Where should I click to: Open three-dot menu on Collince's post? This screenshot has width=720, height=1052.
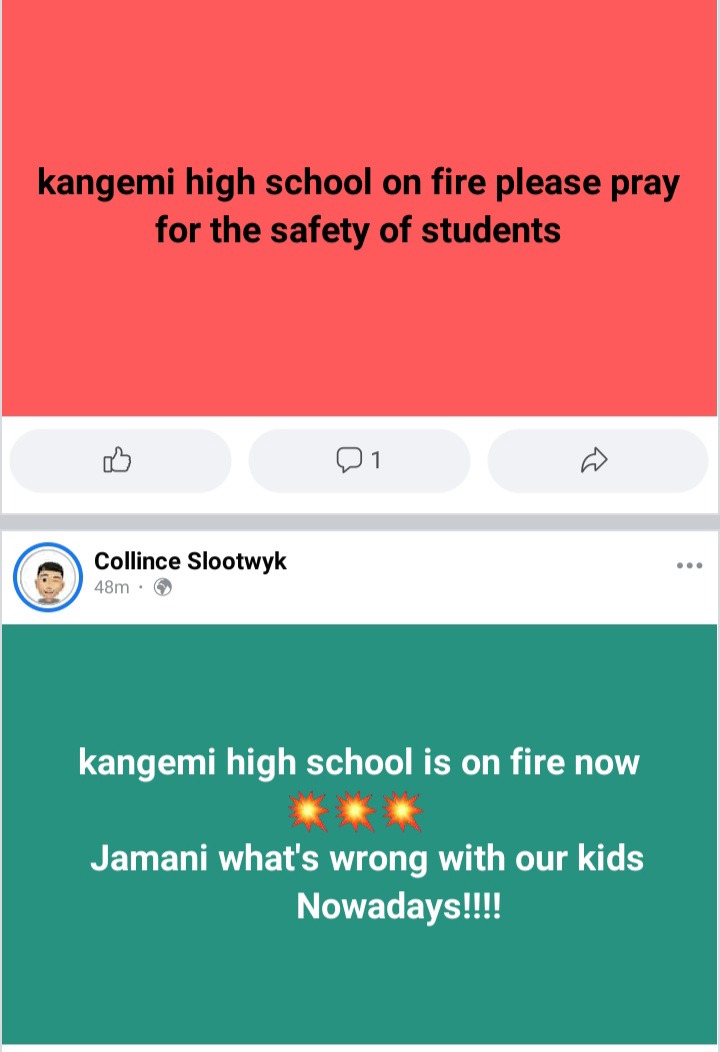pyautogui.click(x=689, y=566)
